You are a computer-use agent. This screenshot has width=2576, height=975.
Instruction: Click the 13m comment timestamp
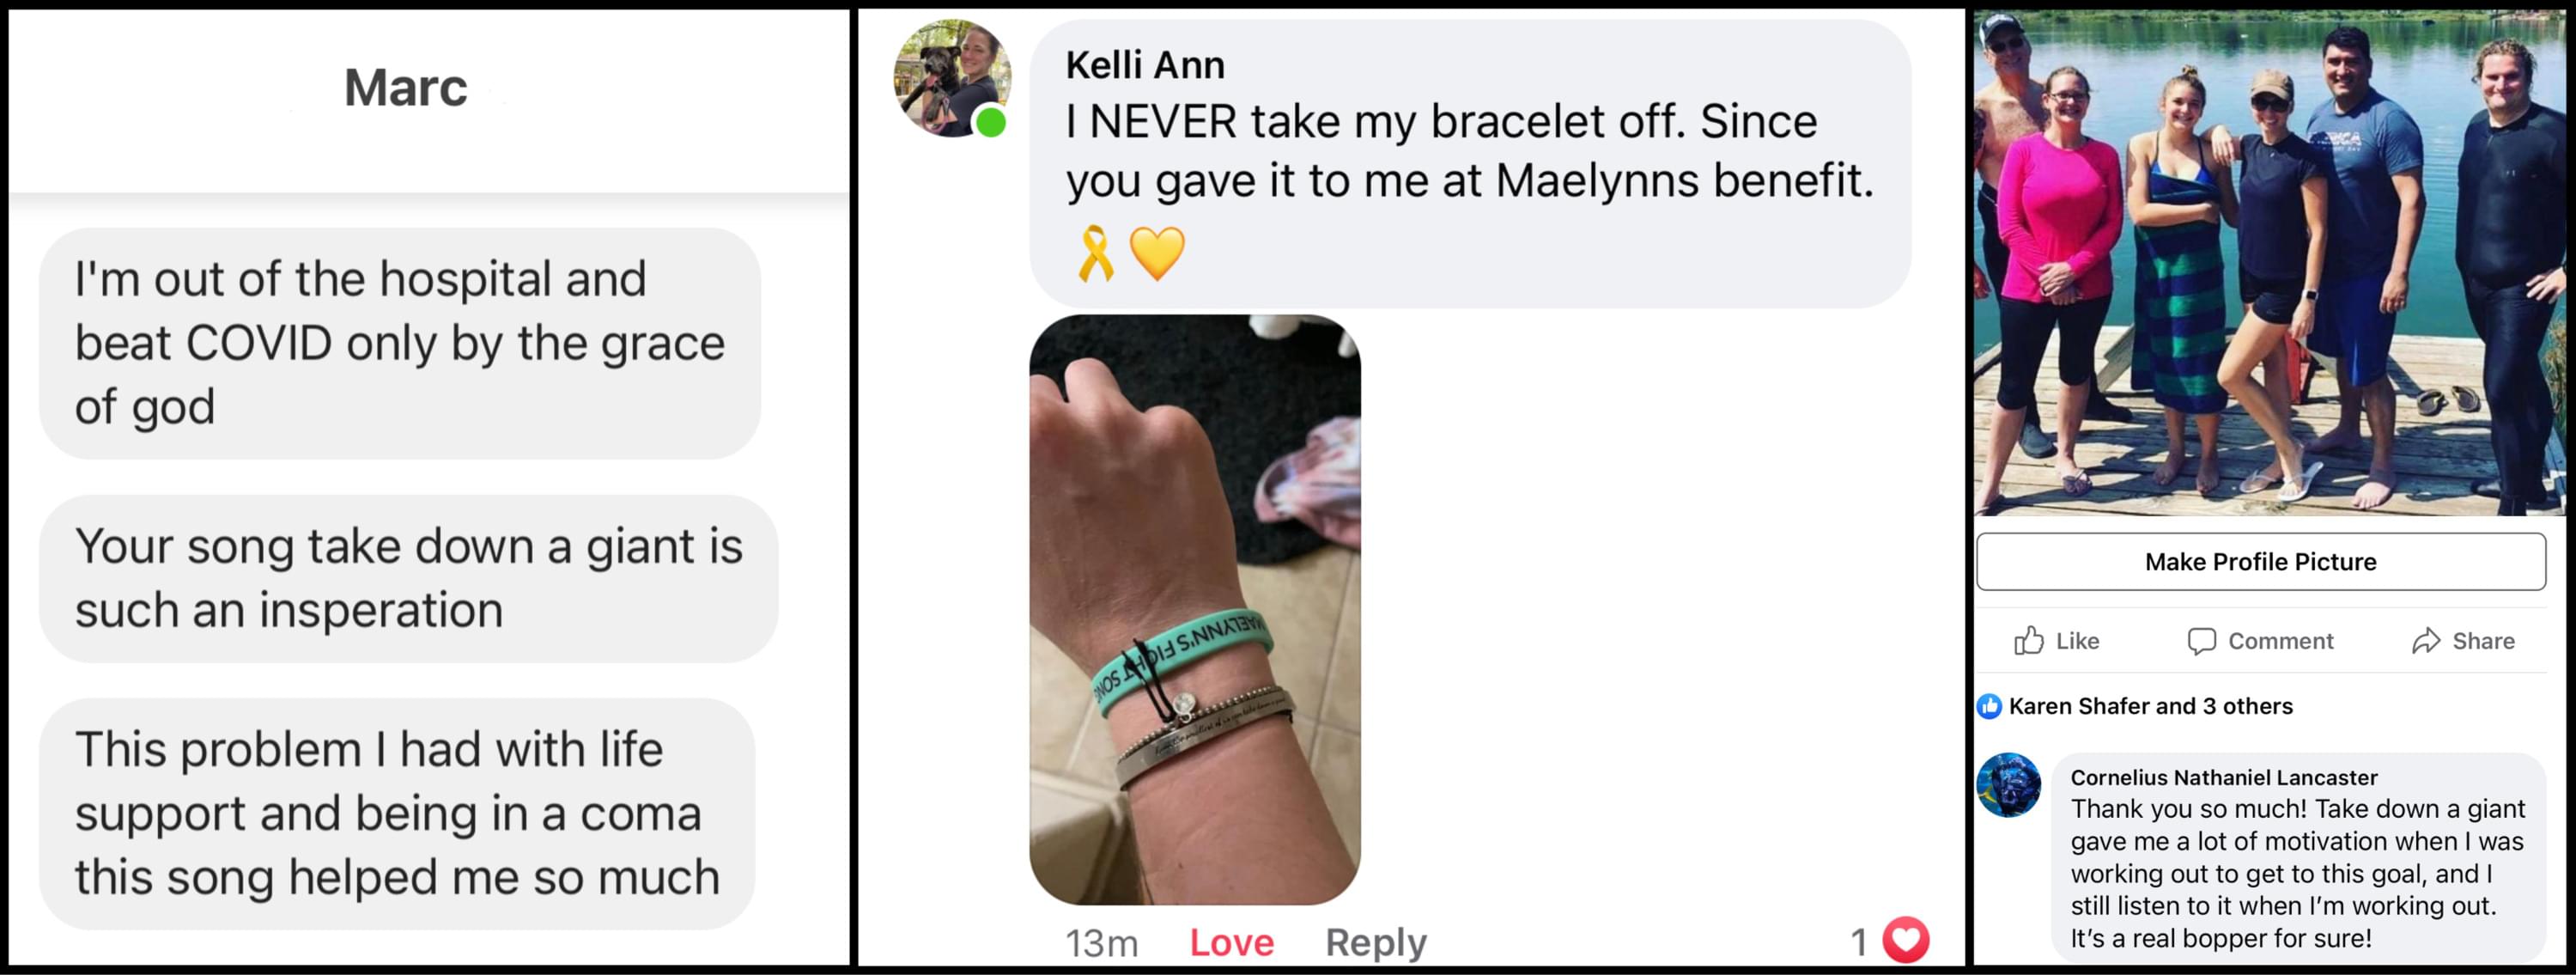click(1101, 942)
